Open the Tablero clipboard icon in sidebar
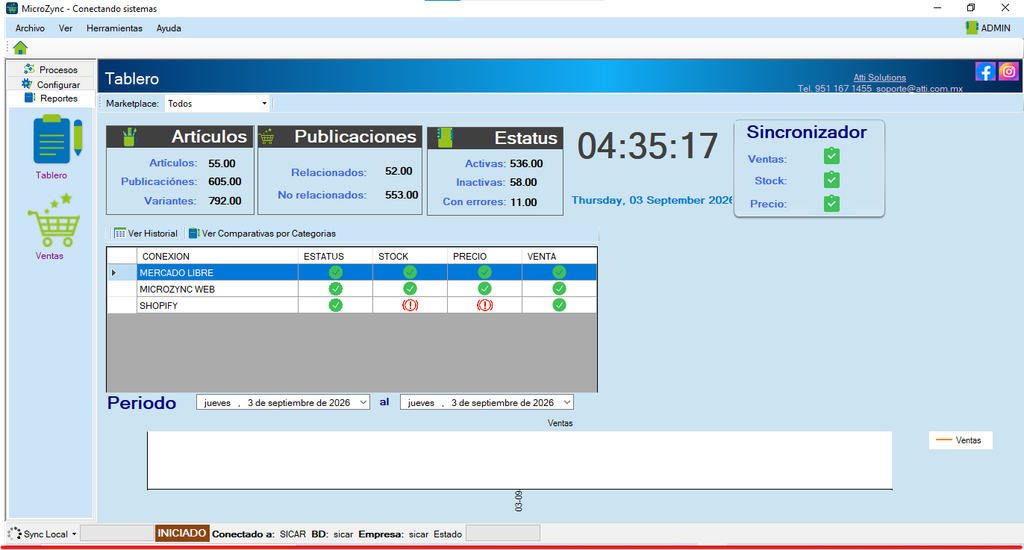1024x550 pixels. [57, 139]
